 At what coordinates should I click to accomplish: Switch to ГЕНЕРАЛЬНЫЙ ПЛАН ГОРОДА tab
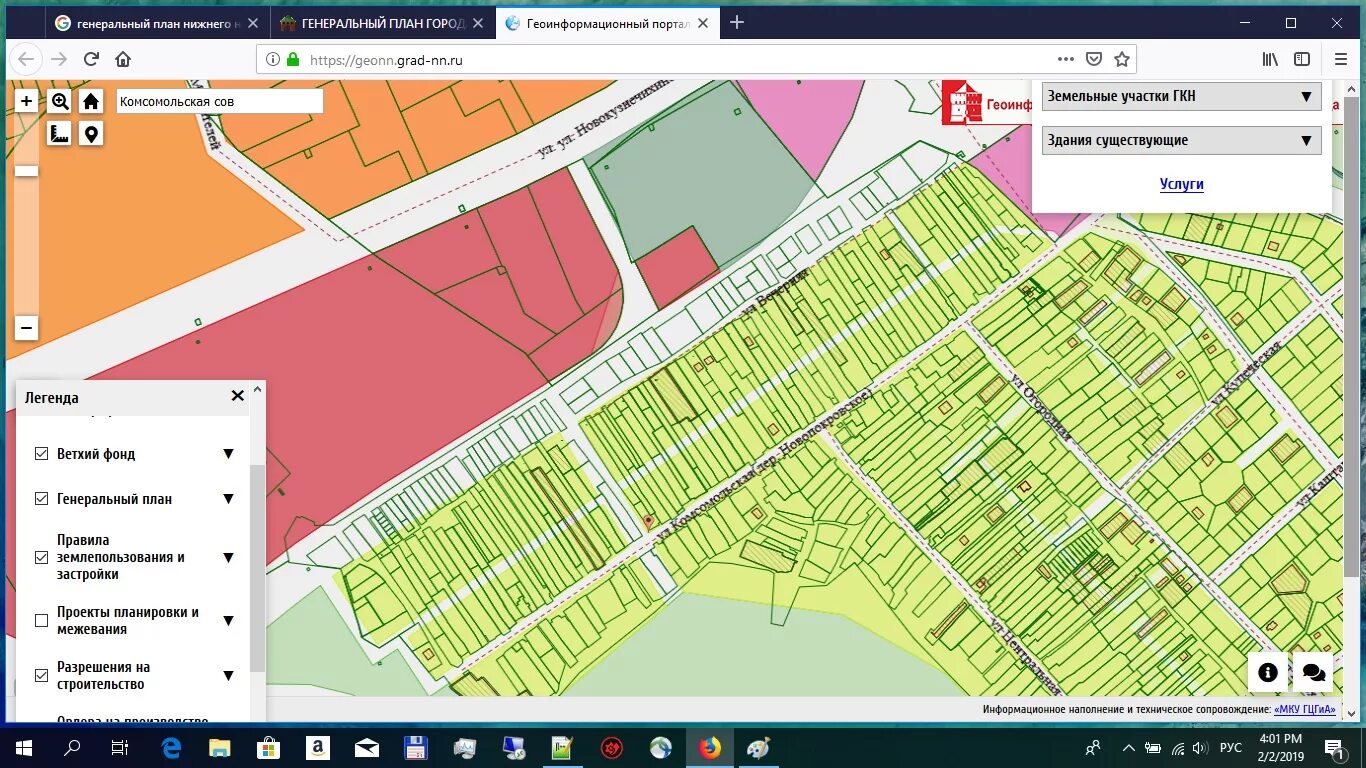383,23
